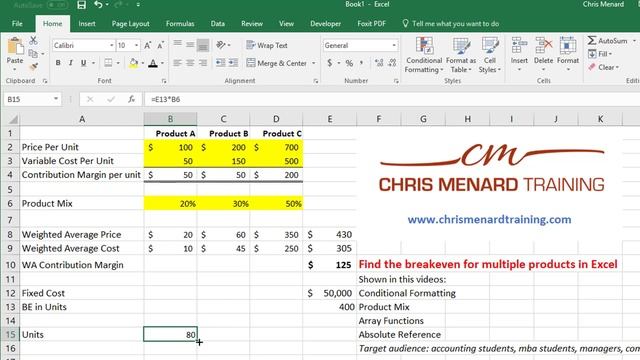Toggle Bold formatting
The height and width of the screenshot is (360, 640).
[58, 63]
